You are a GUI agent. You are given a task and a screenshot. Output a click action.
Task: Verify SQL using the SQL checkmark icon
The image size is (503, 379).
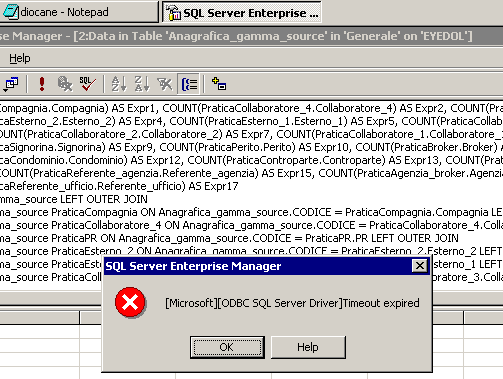[87, 84]
